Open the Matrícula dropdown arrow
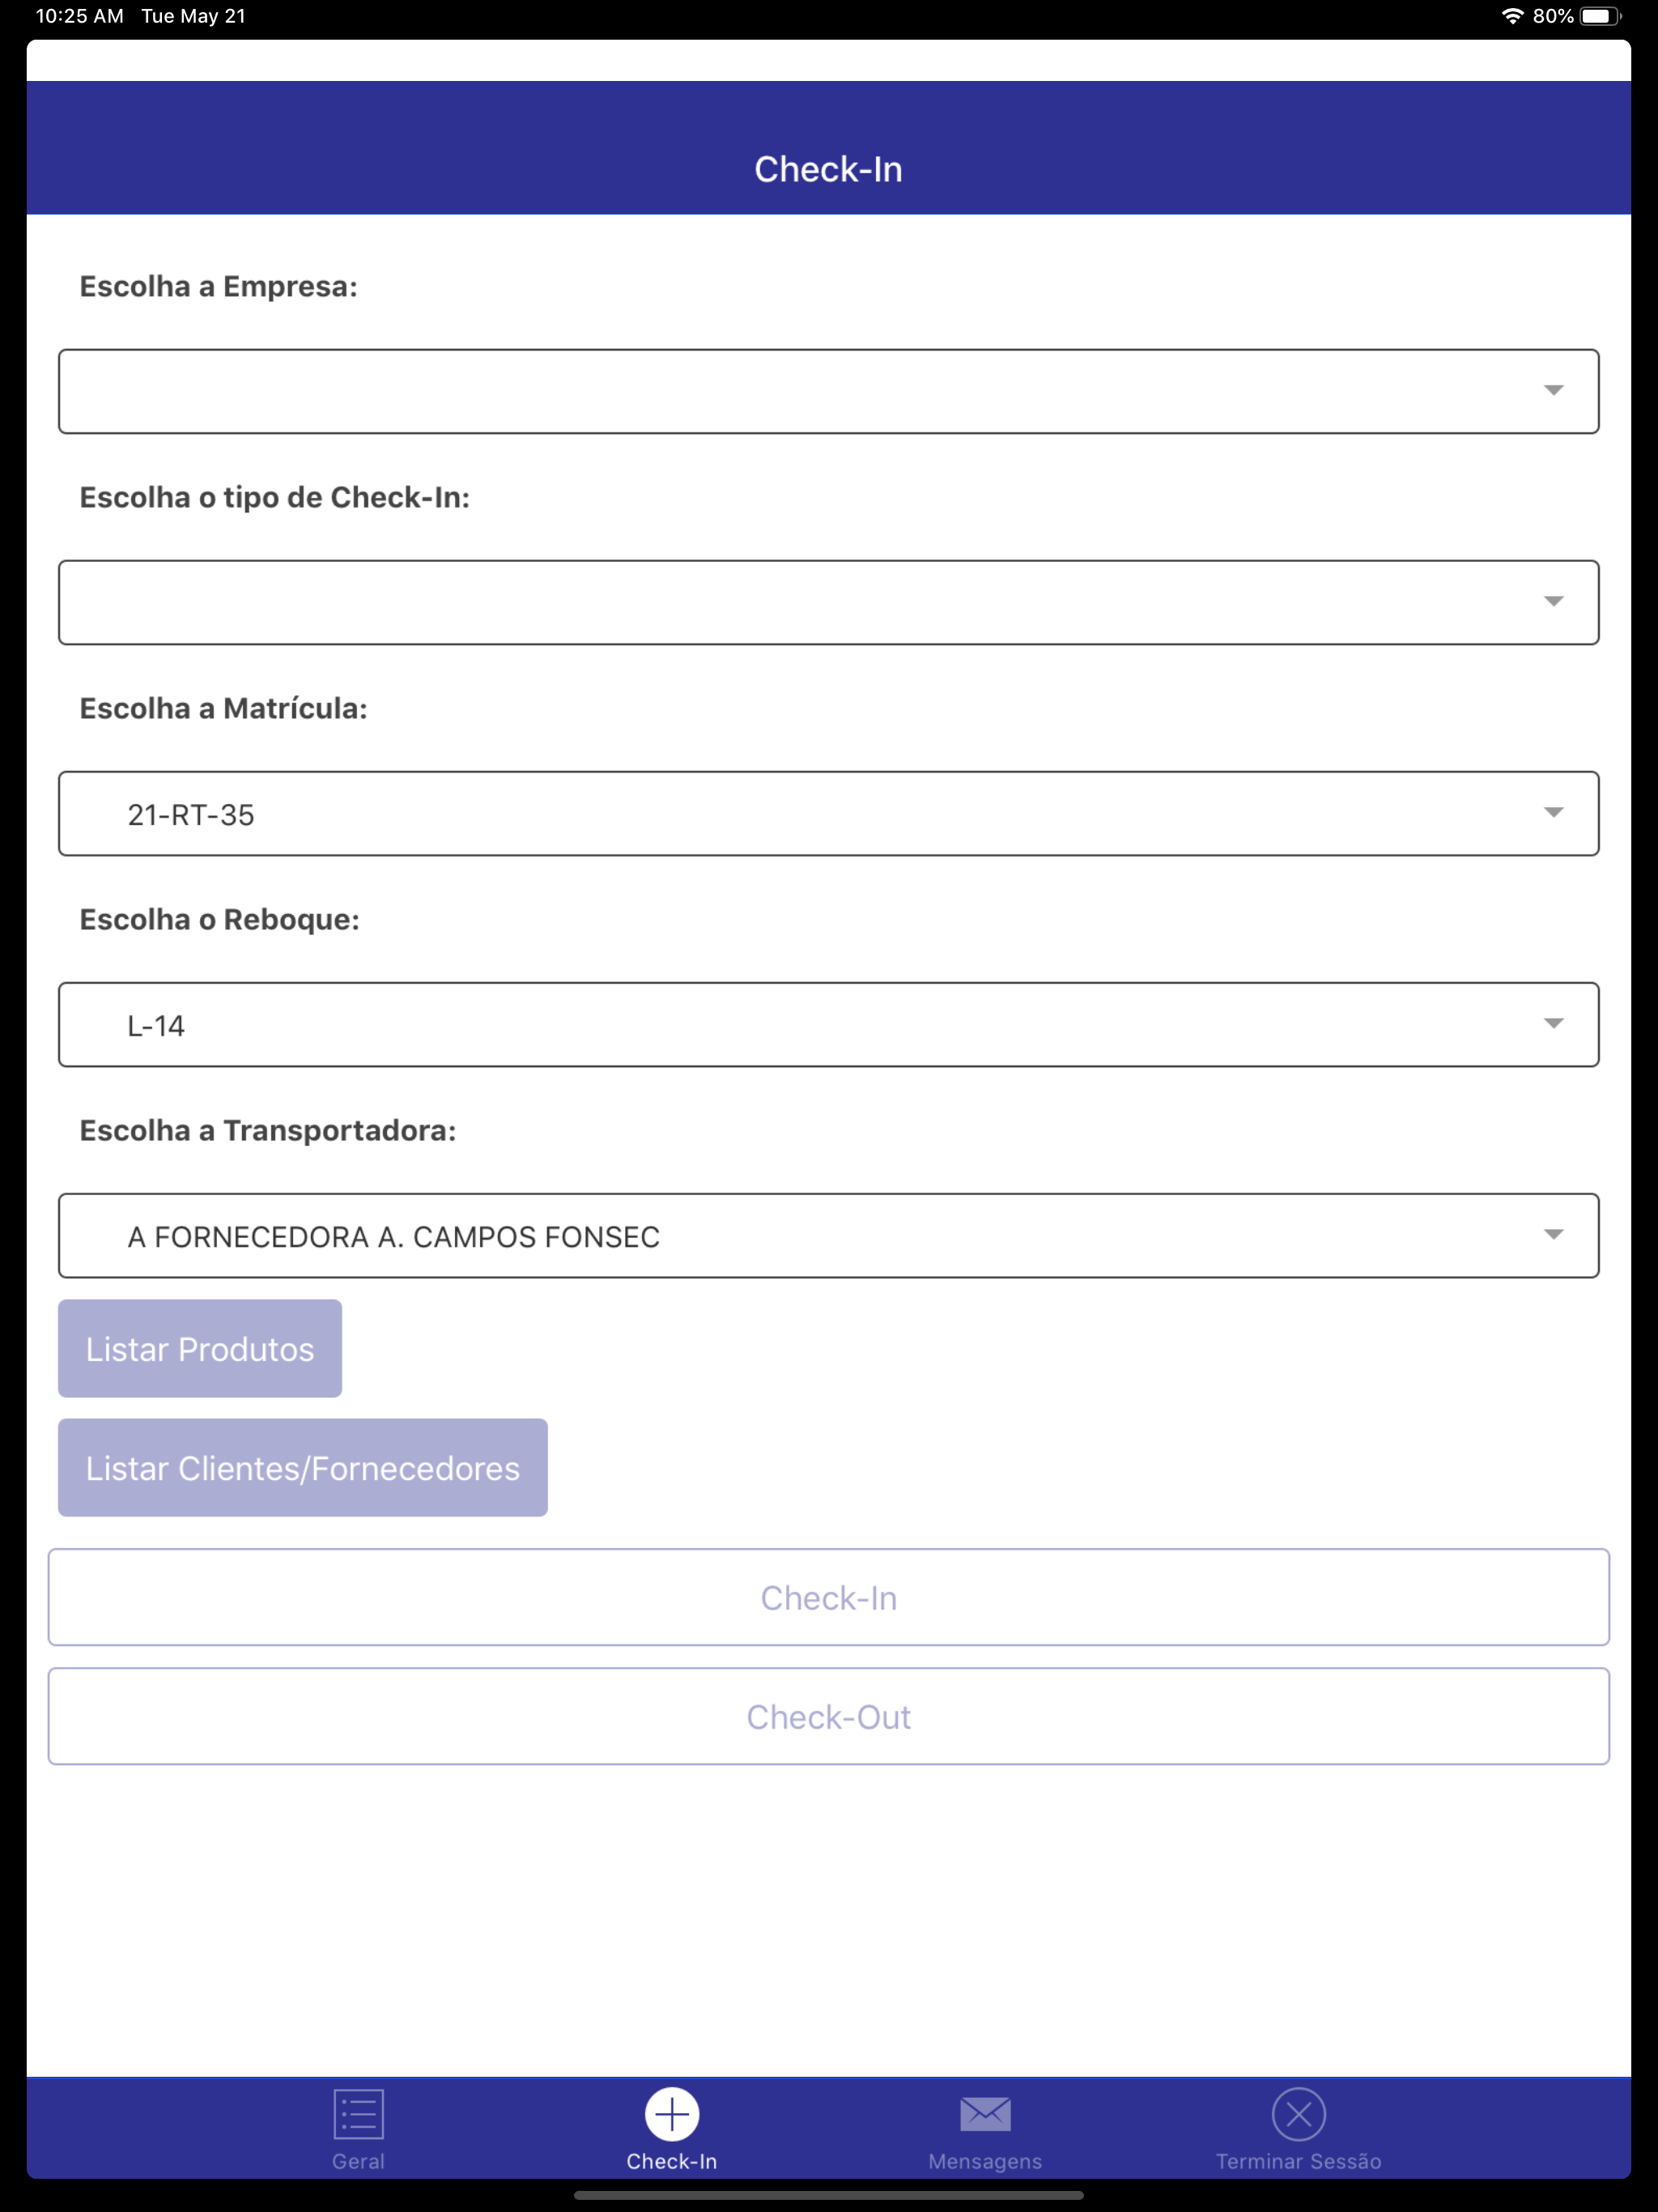 coord(1553,812)
